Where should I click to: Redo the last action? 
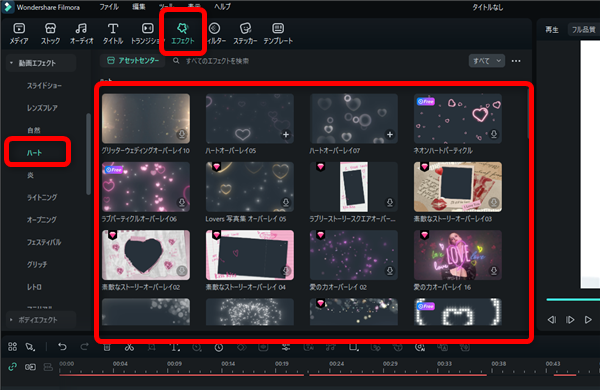(x=84, y=347)
